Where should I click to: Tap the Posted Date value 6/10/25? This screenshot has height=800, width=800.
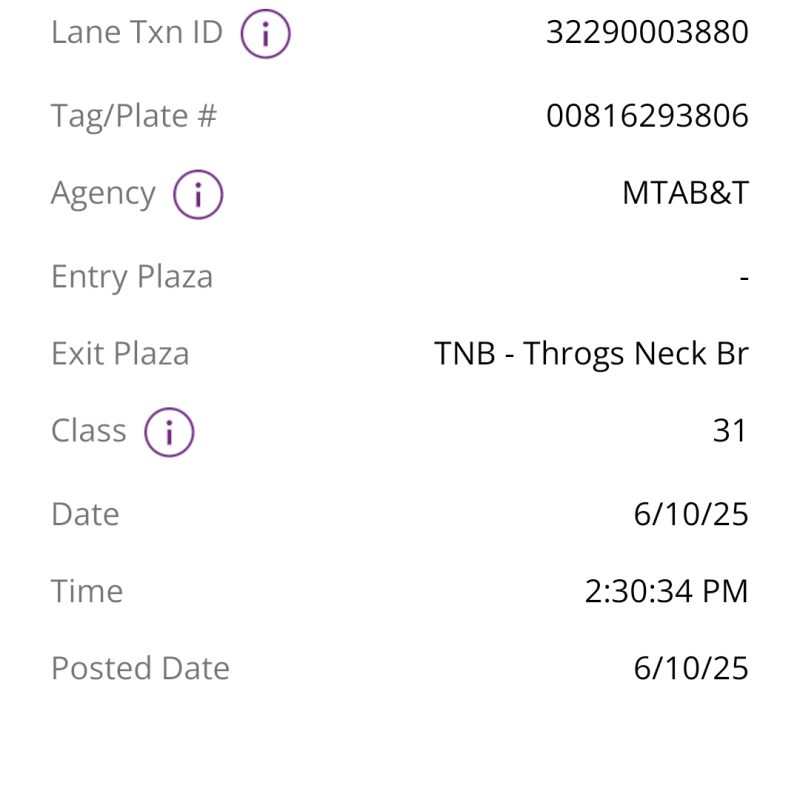click(x=691, y=668)
